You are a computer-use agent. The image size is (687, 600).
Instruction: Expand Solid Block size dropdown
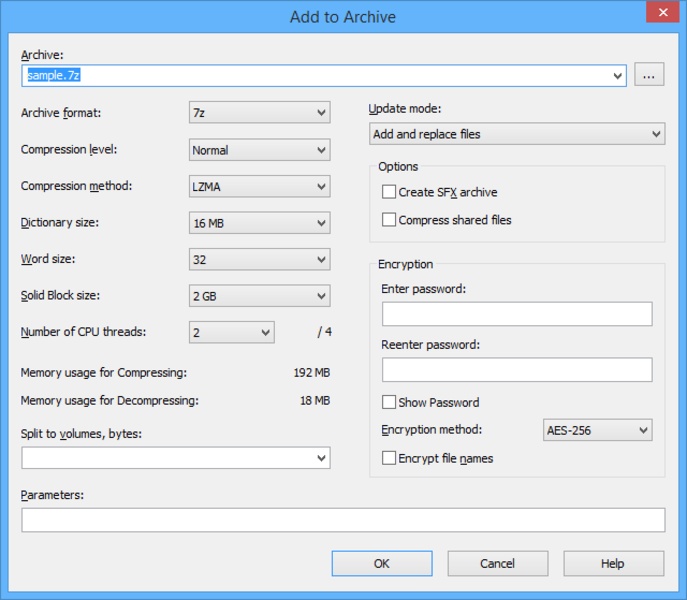tap(259, 296)
